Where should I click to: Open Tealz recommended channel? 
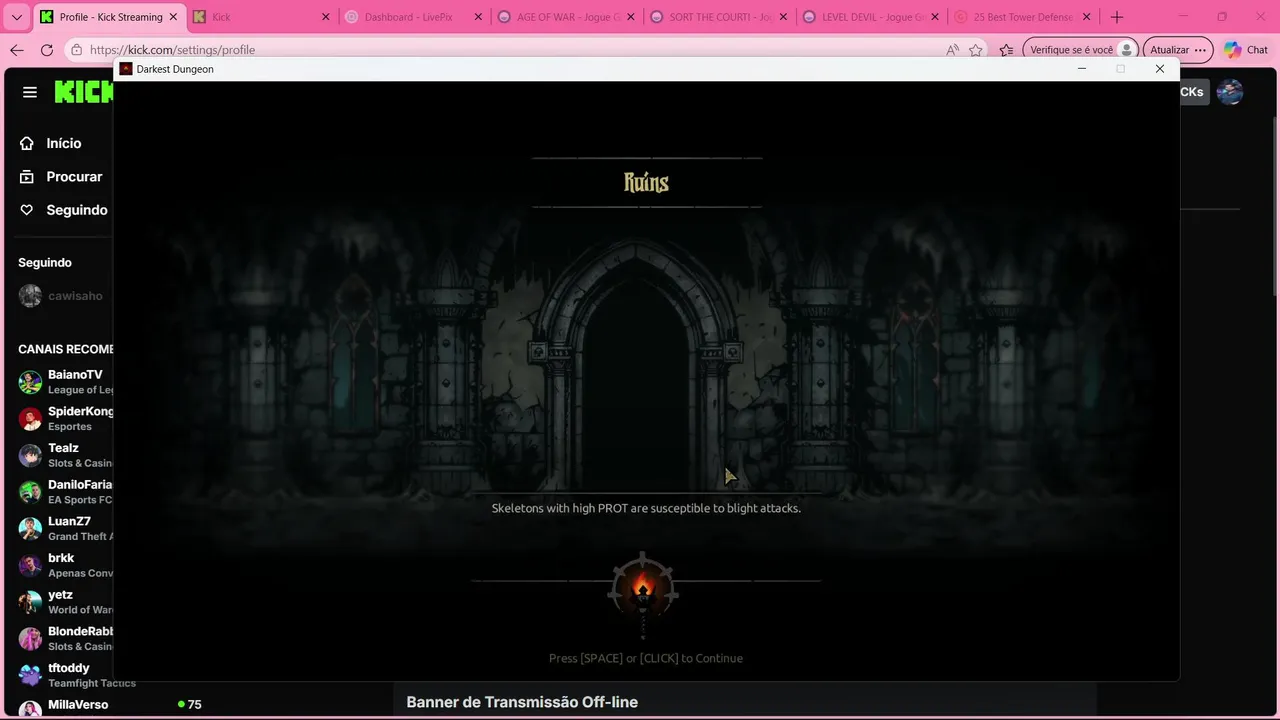click(x=64, y=455)
